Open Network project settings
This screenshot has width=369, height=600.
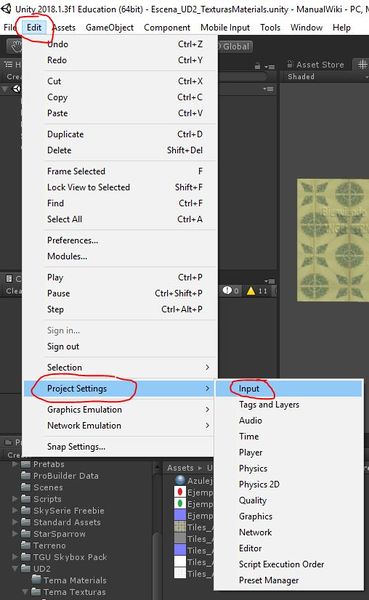[x=289, y=533]
